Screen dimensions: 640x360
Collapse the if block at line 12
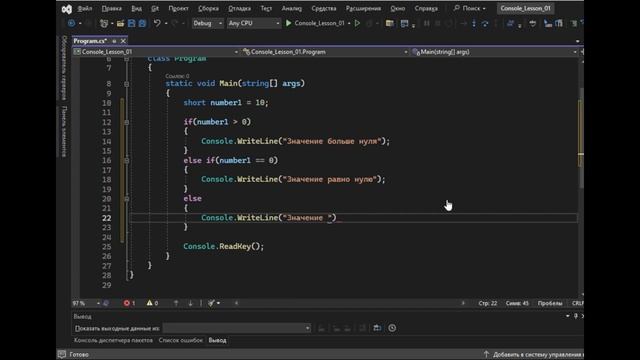127,122
